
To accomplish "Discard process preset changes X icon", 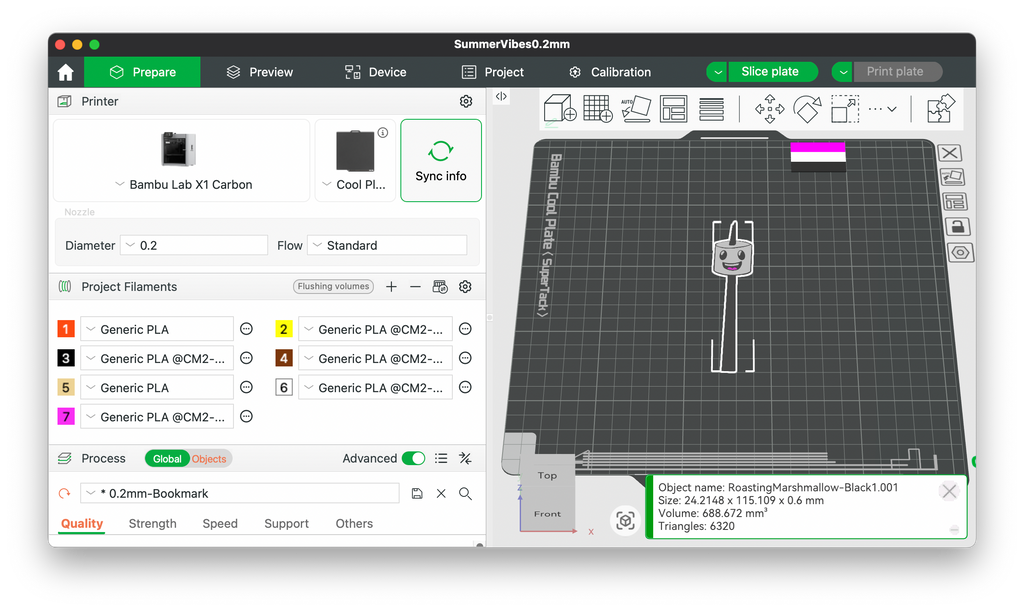I will coord(441,494).
